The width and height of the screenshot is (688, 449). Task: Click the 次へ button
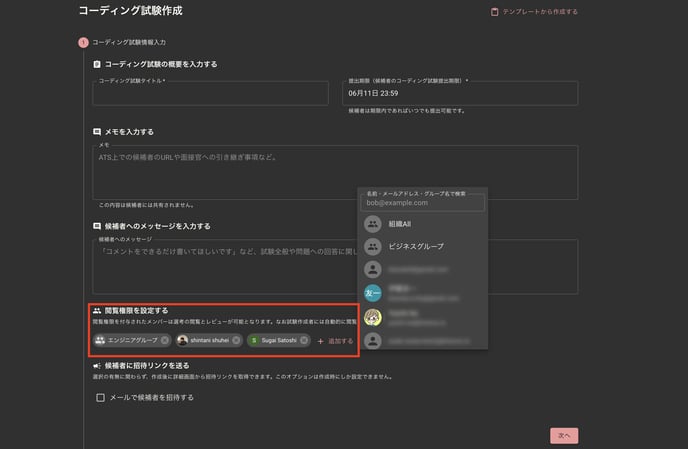click(x=564, y=435)
